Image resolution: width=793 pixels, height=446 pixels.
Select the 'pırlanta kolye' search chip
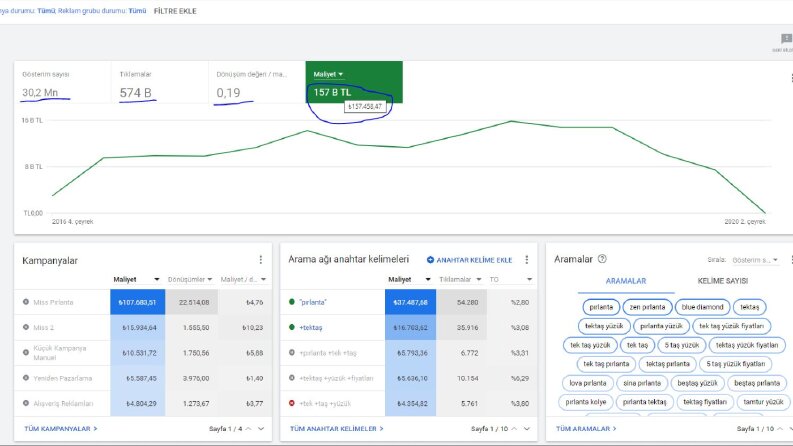click(x=586, y=402)
